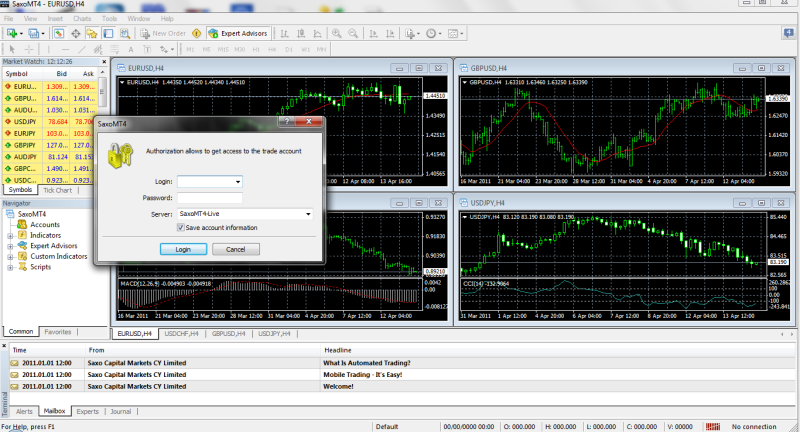Open the Profiles toolbar icon
The width and height of the screenshot is (800, 432).
(x=34, y=33)
